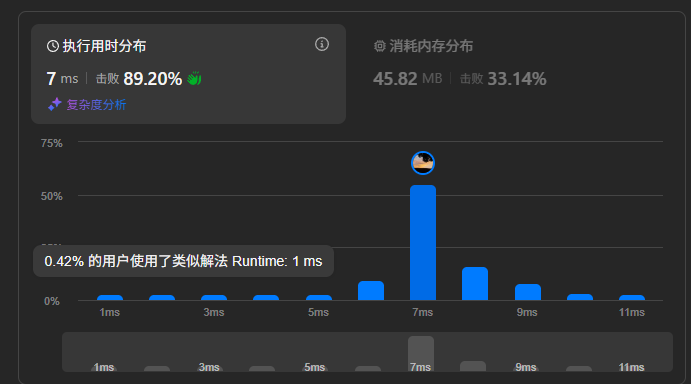This screenshot has width=691, height=384.
Task: Click the 75% axis label
Action: (52, 143)
